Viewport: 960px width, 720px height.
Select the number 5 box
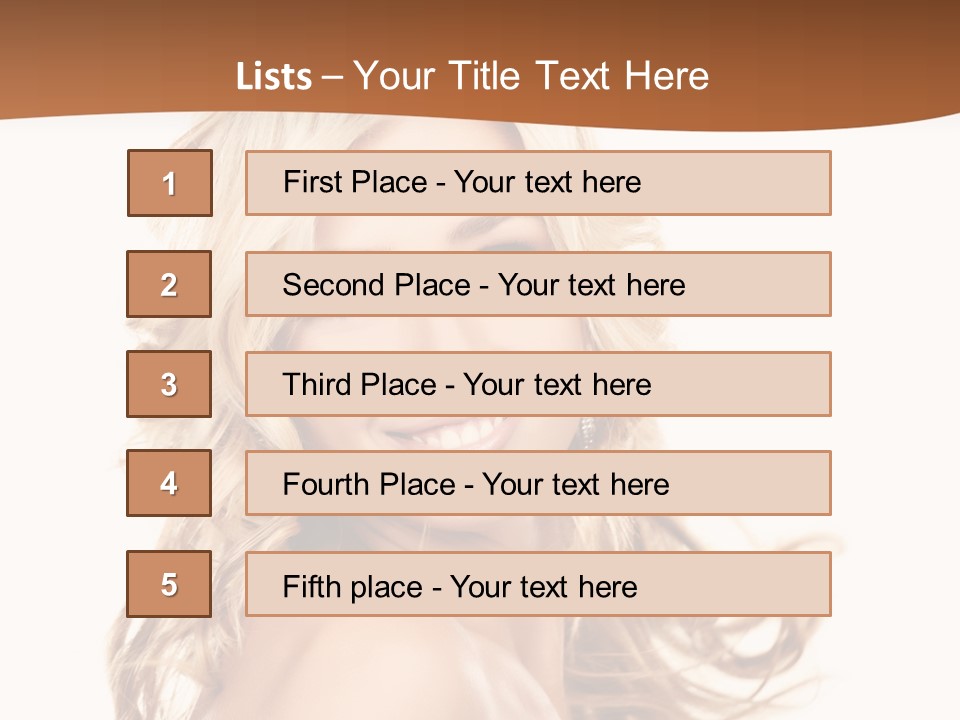[x=170, y=584]
